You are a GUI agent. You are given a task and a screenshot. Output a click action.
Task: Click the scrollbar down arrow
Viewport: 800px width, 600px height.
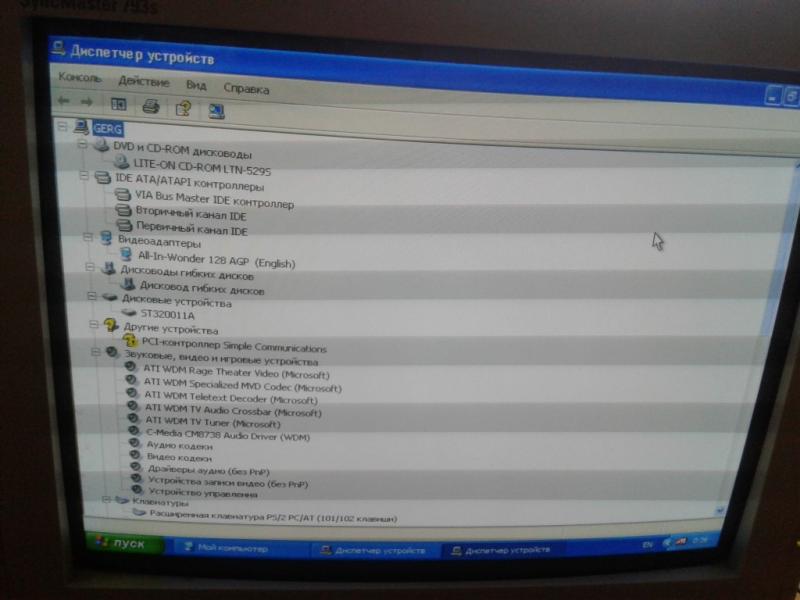tap(719, 510)
